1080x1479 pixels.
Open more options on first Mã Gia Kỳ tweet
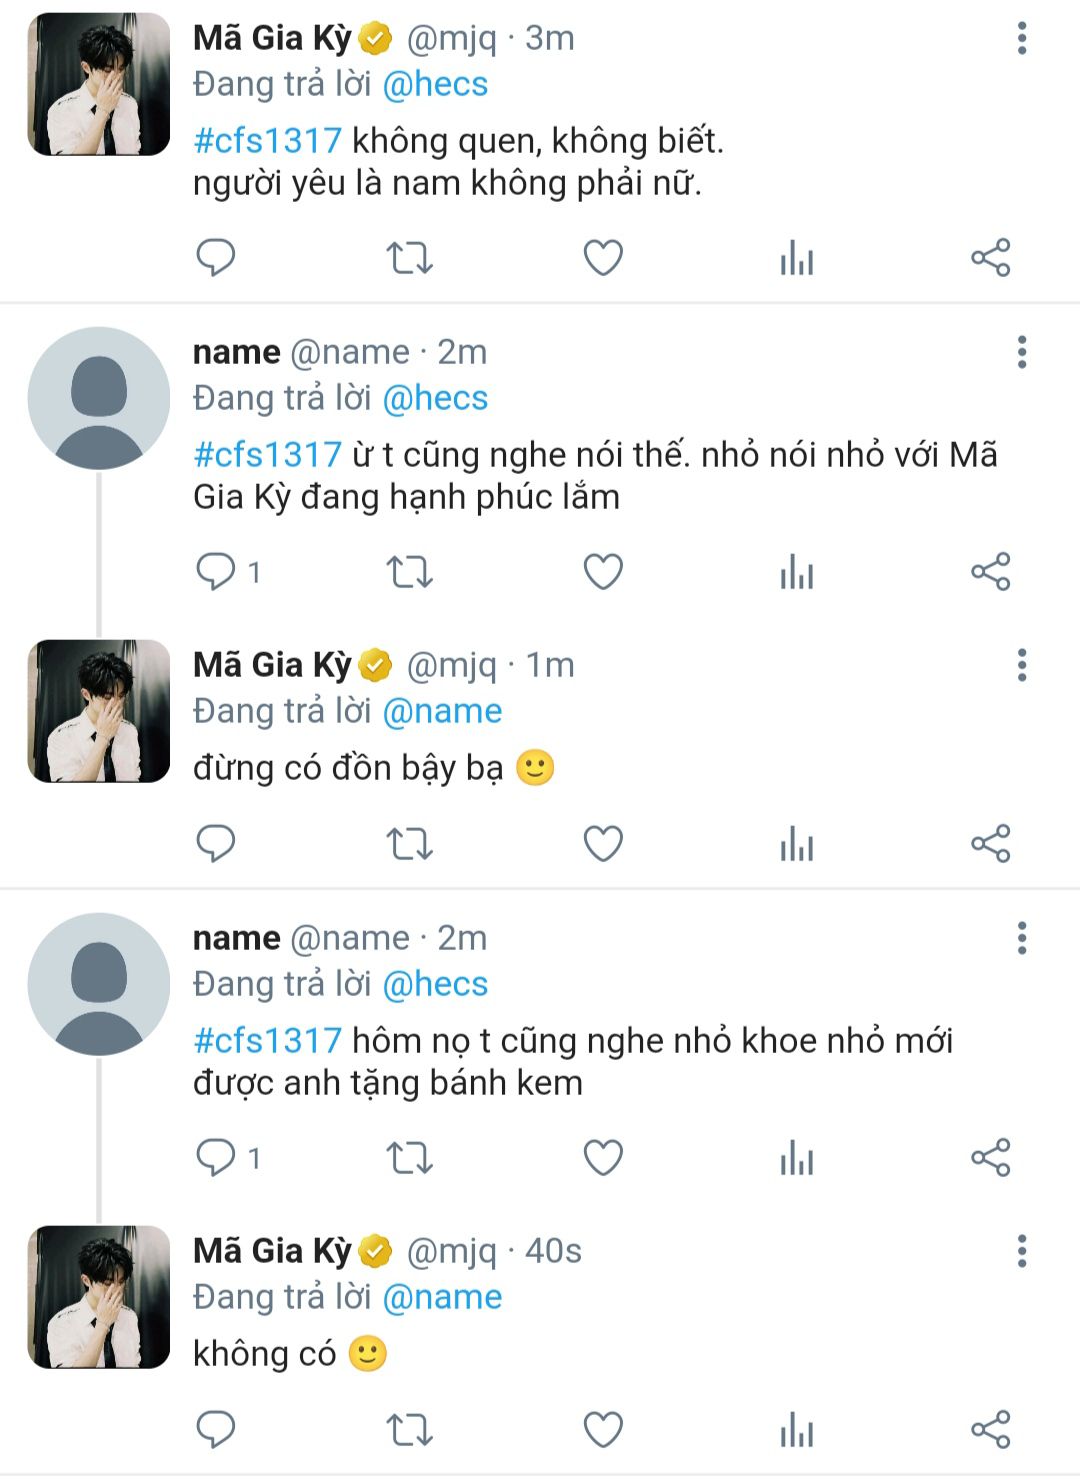(x=1021, y=38)
